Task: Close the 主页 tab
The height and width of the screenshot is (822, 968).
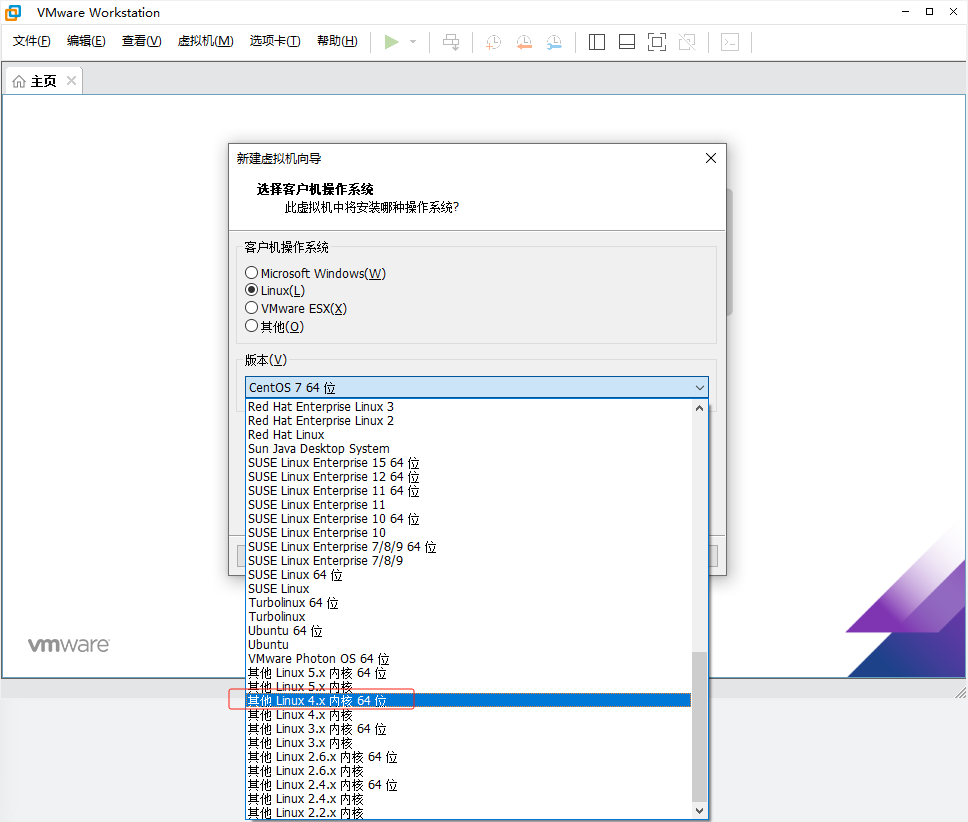Action: pos(72,81)
